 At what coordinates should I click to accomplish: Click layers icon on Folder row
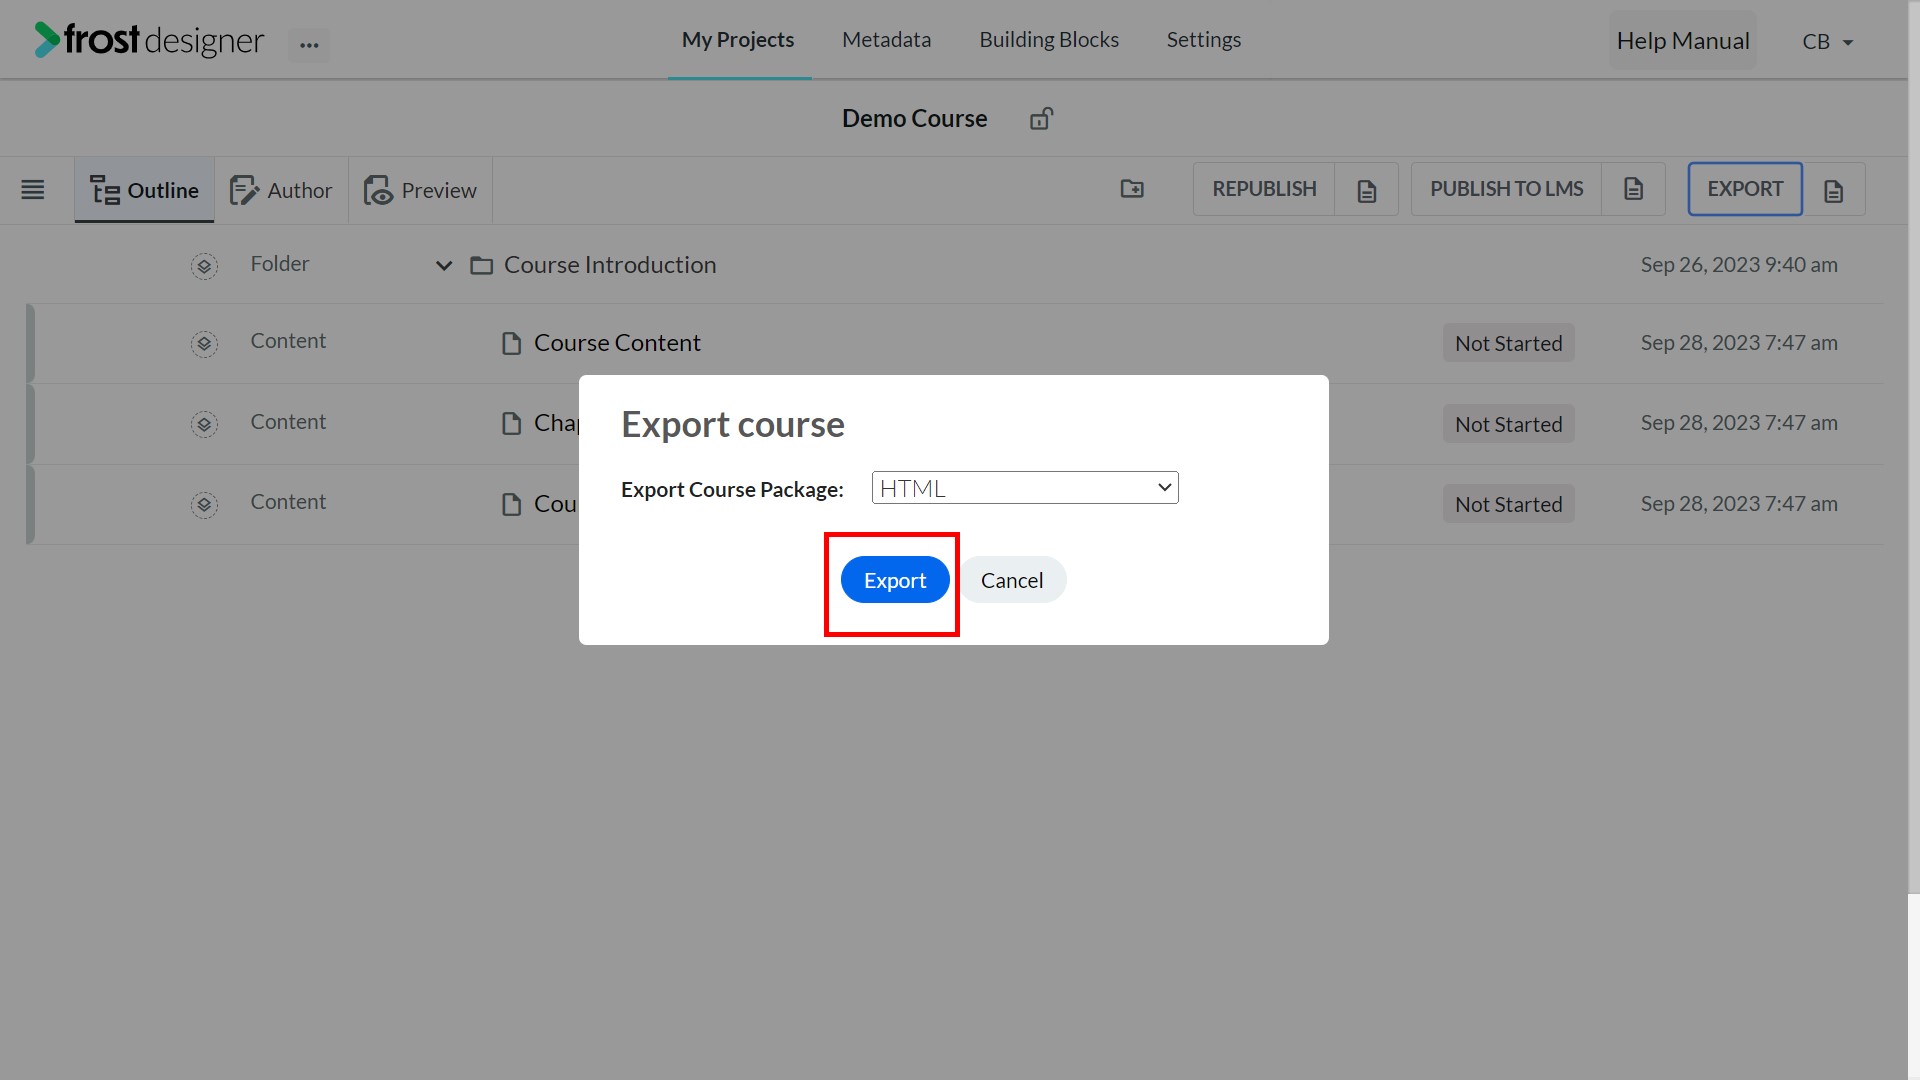204,266
